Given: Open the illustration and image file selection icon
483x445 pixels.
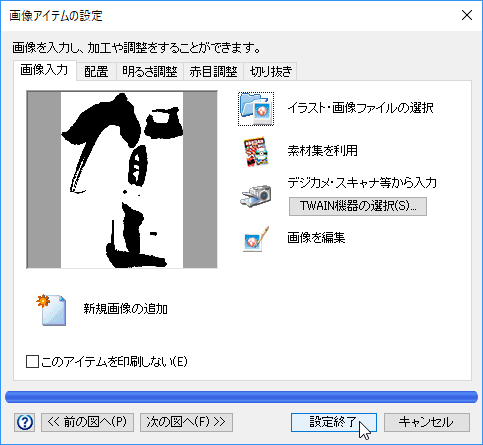Looking at the screenshot, I should tap(256, 109).
